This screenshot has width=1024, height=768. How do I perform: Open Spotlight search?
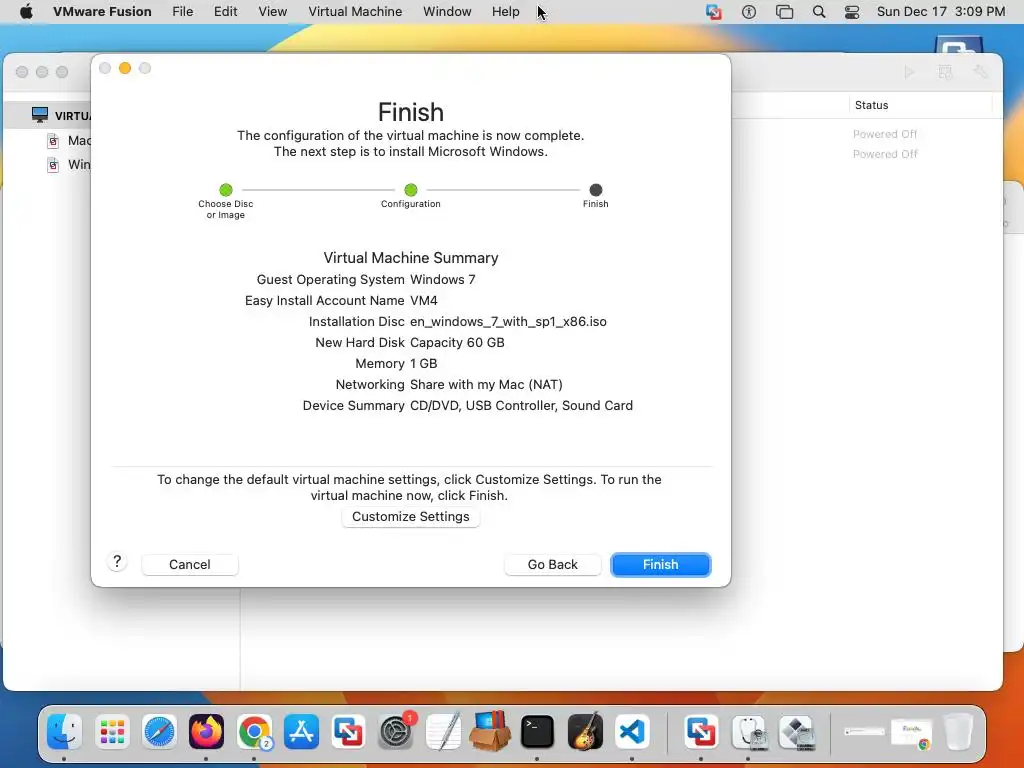[819, 12]
